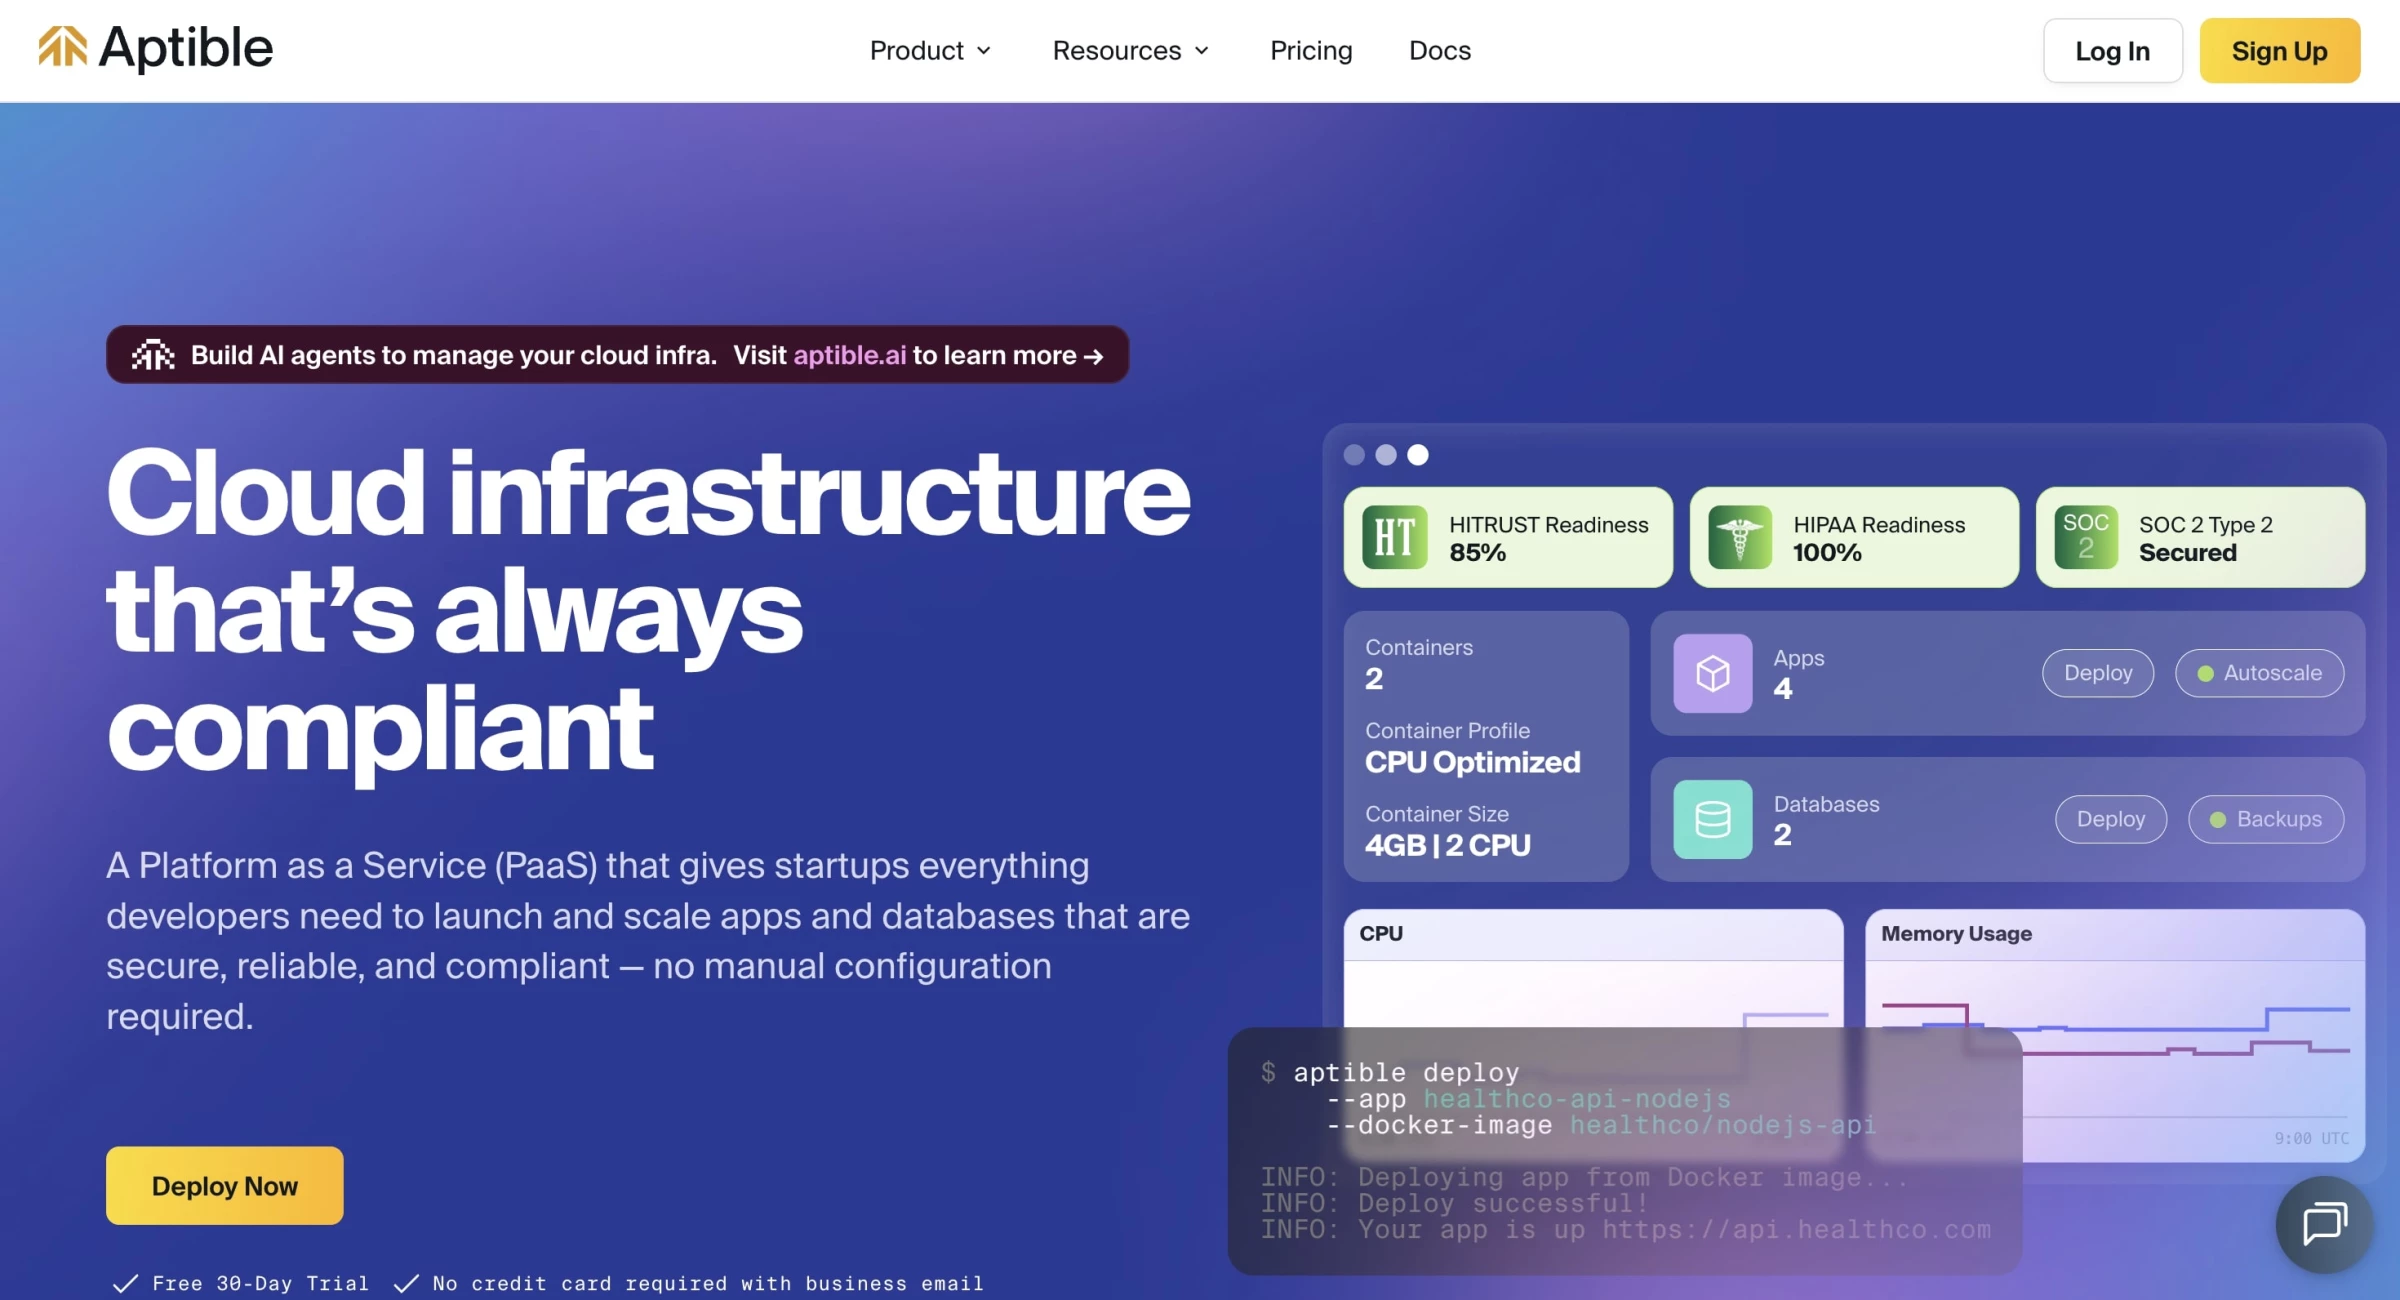Open the Product menu
This screenshot has width=2400, height=1300.
coord(930,51)
